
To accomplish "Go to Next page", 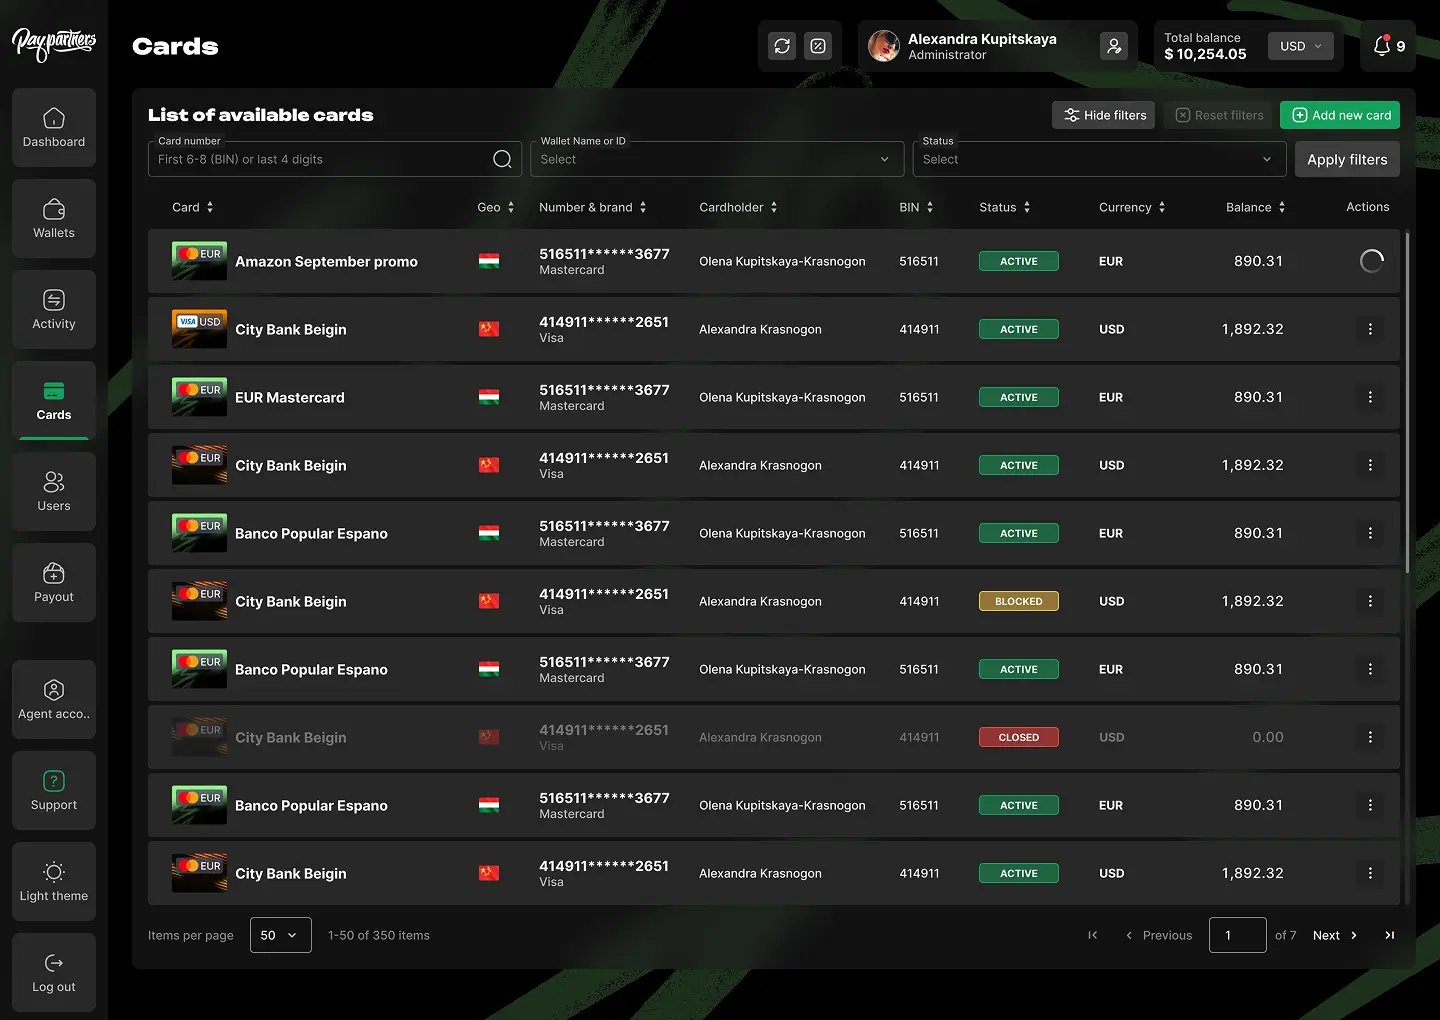I will tap(1335, 935).
